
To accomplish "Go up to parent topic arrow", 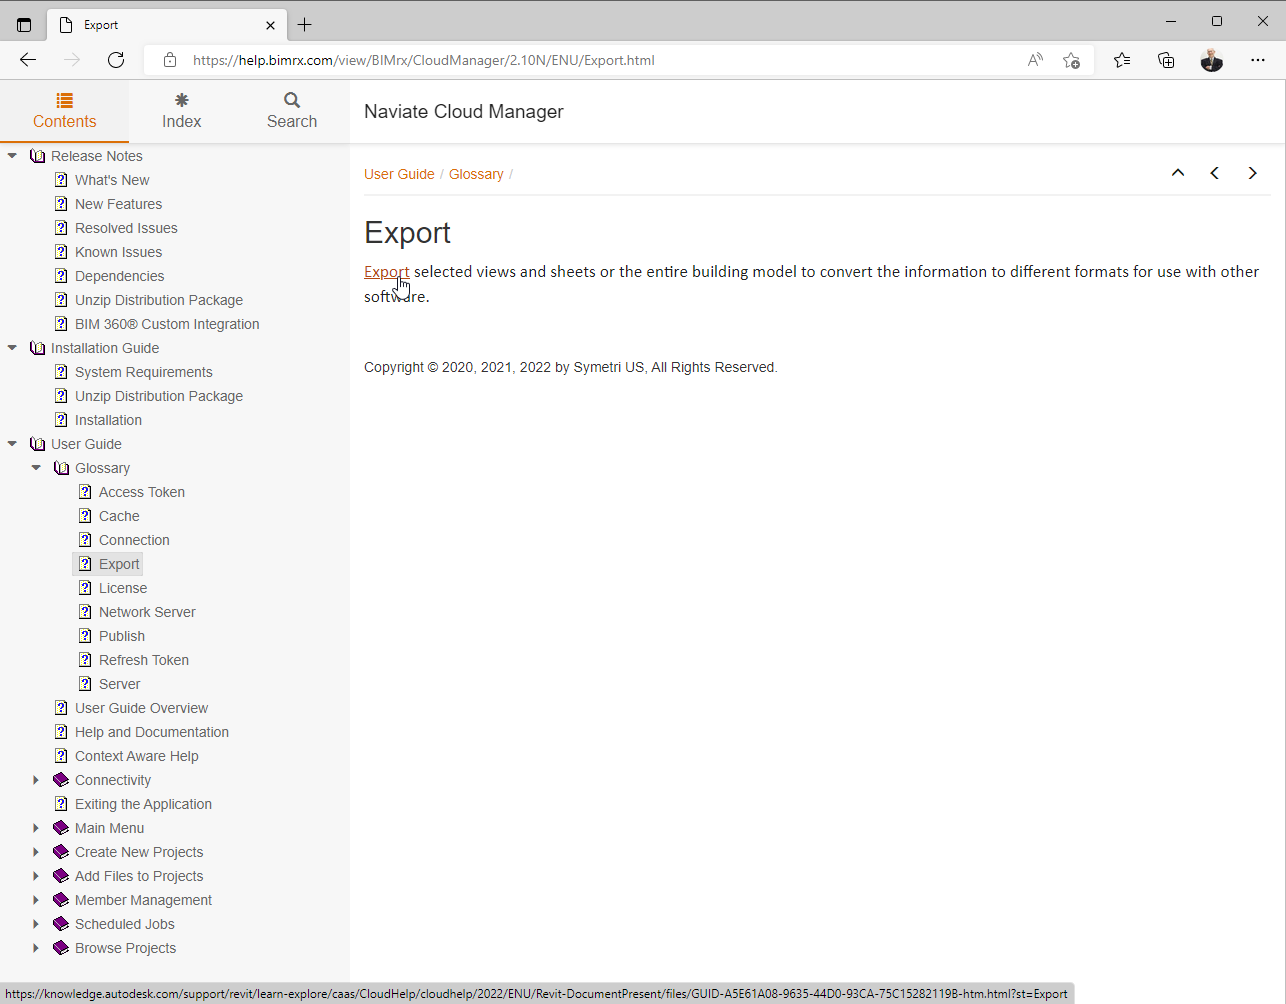I will click(x=1178, y=173).
